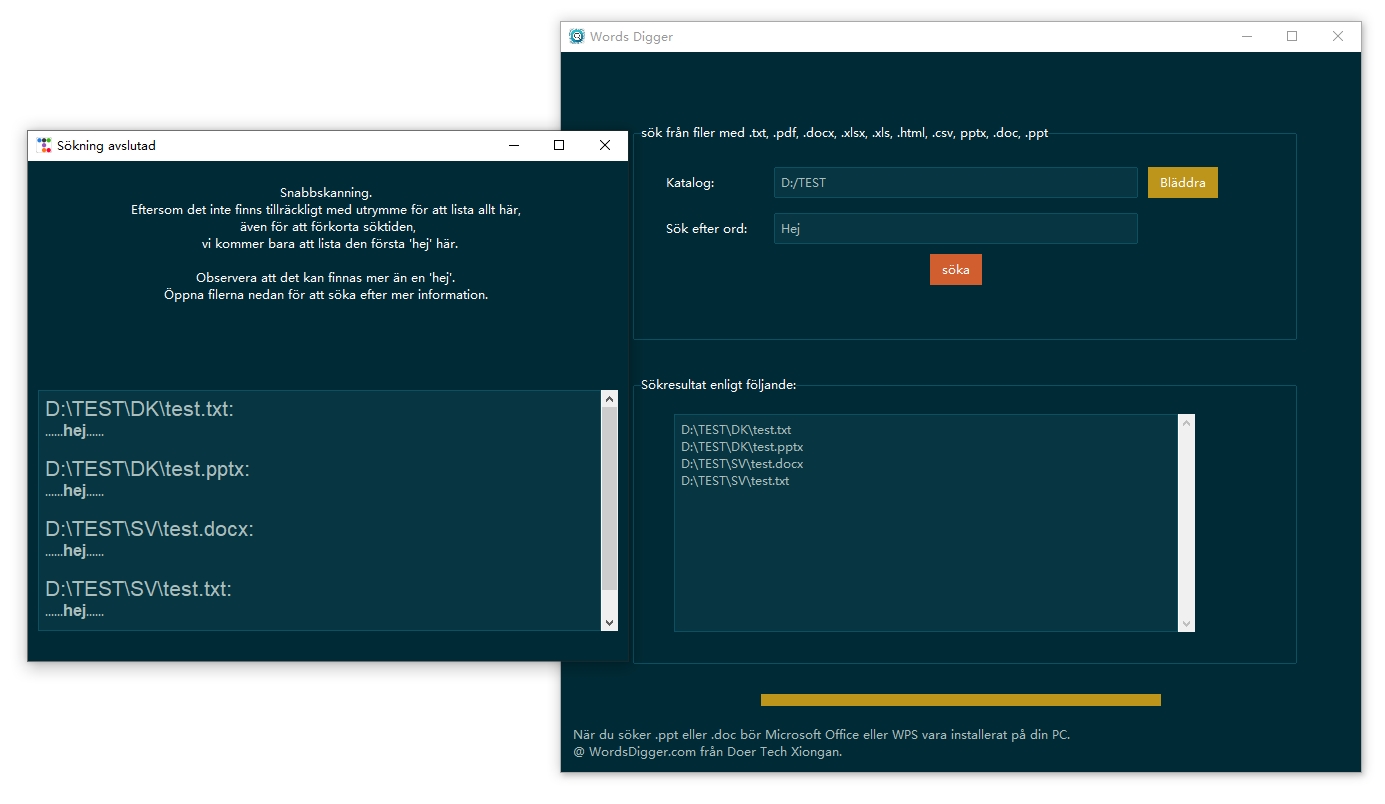Close the Sökning avslutad window

[604, 146]
